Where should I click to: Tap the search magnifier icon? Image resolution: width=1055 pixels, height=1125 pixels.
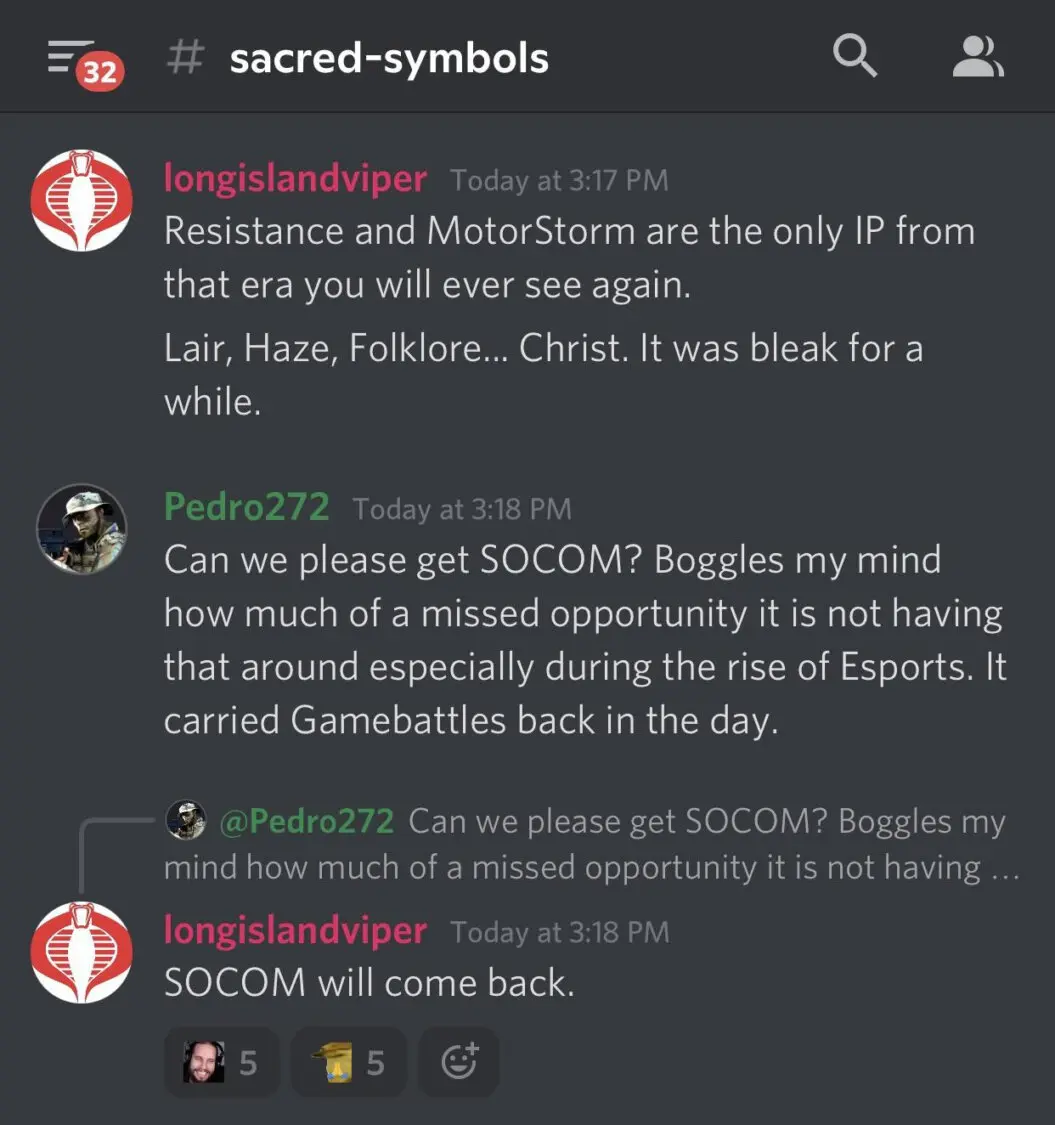[855, 55]
